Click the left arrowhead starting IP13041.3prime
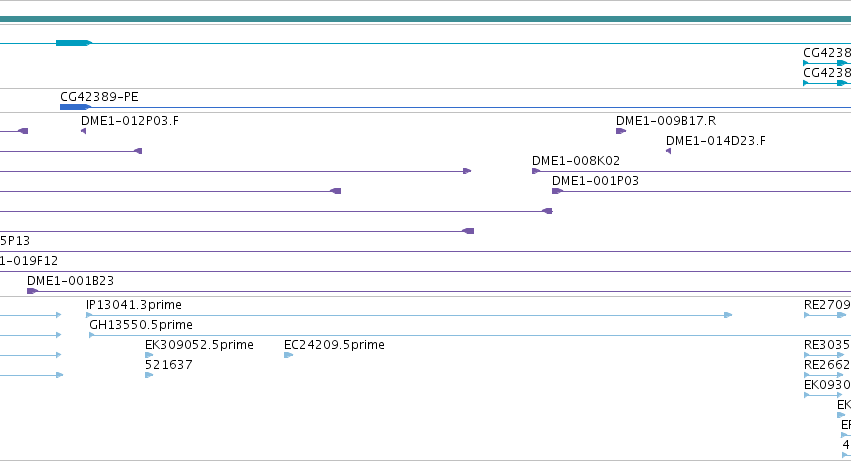The height and width of the screenshot is (461, 851). tap(89, 315)
